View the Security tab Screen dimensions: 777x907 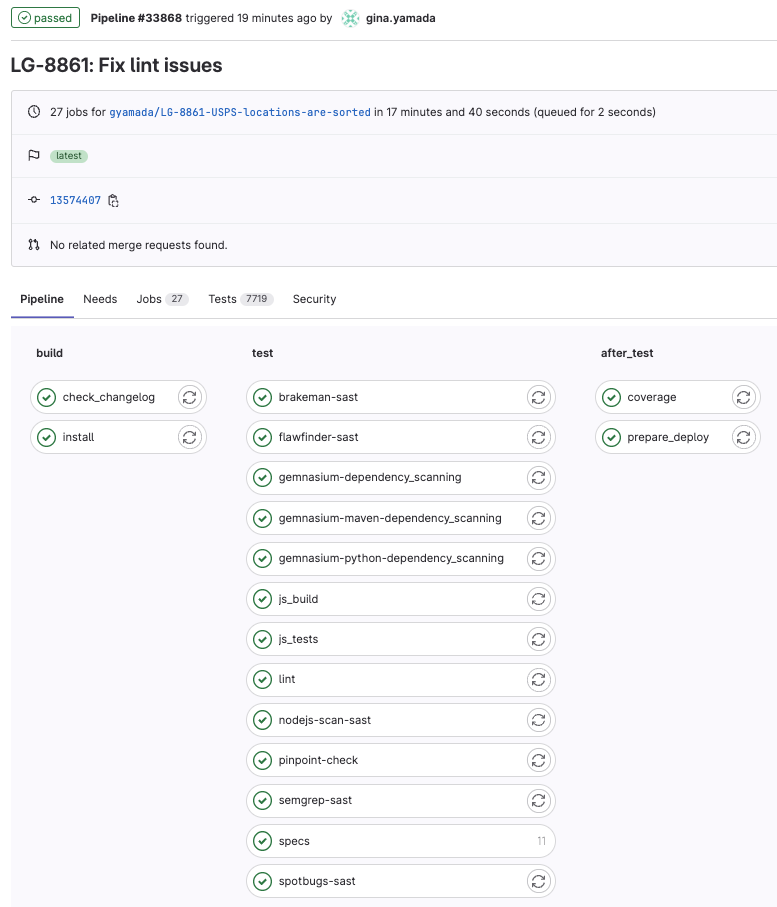click(314, 299)
